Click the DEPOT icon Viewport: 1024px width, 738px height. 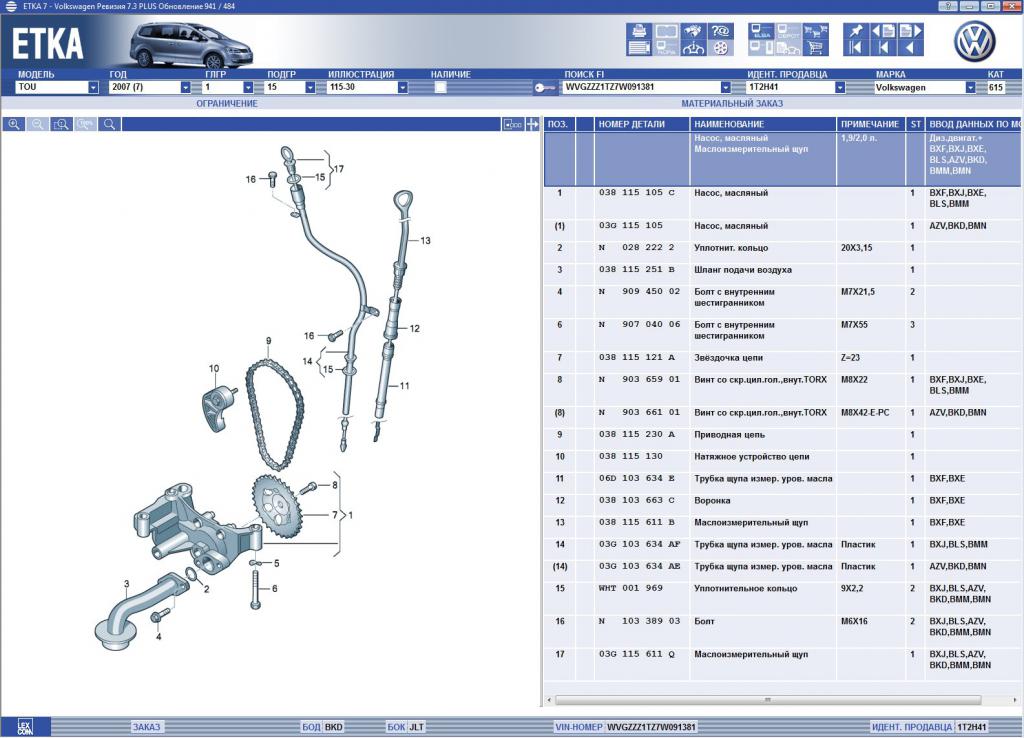tap(788, 31)
